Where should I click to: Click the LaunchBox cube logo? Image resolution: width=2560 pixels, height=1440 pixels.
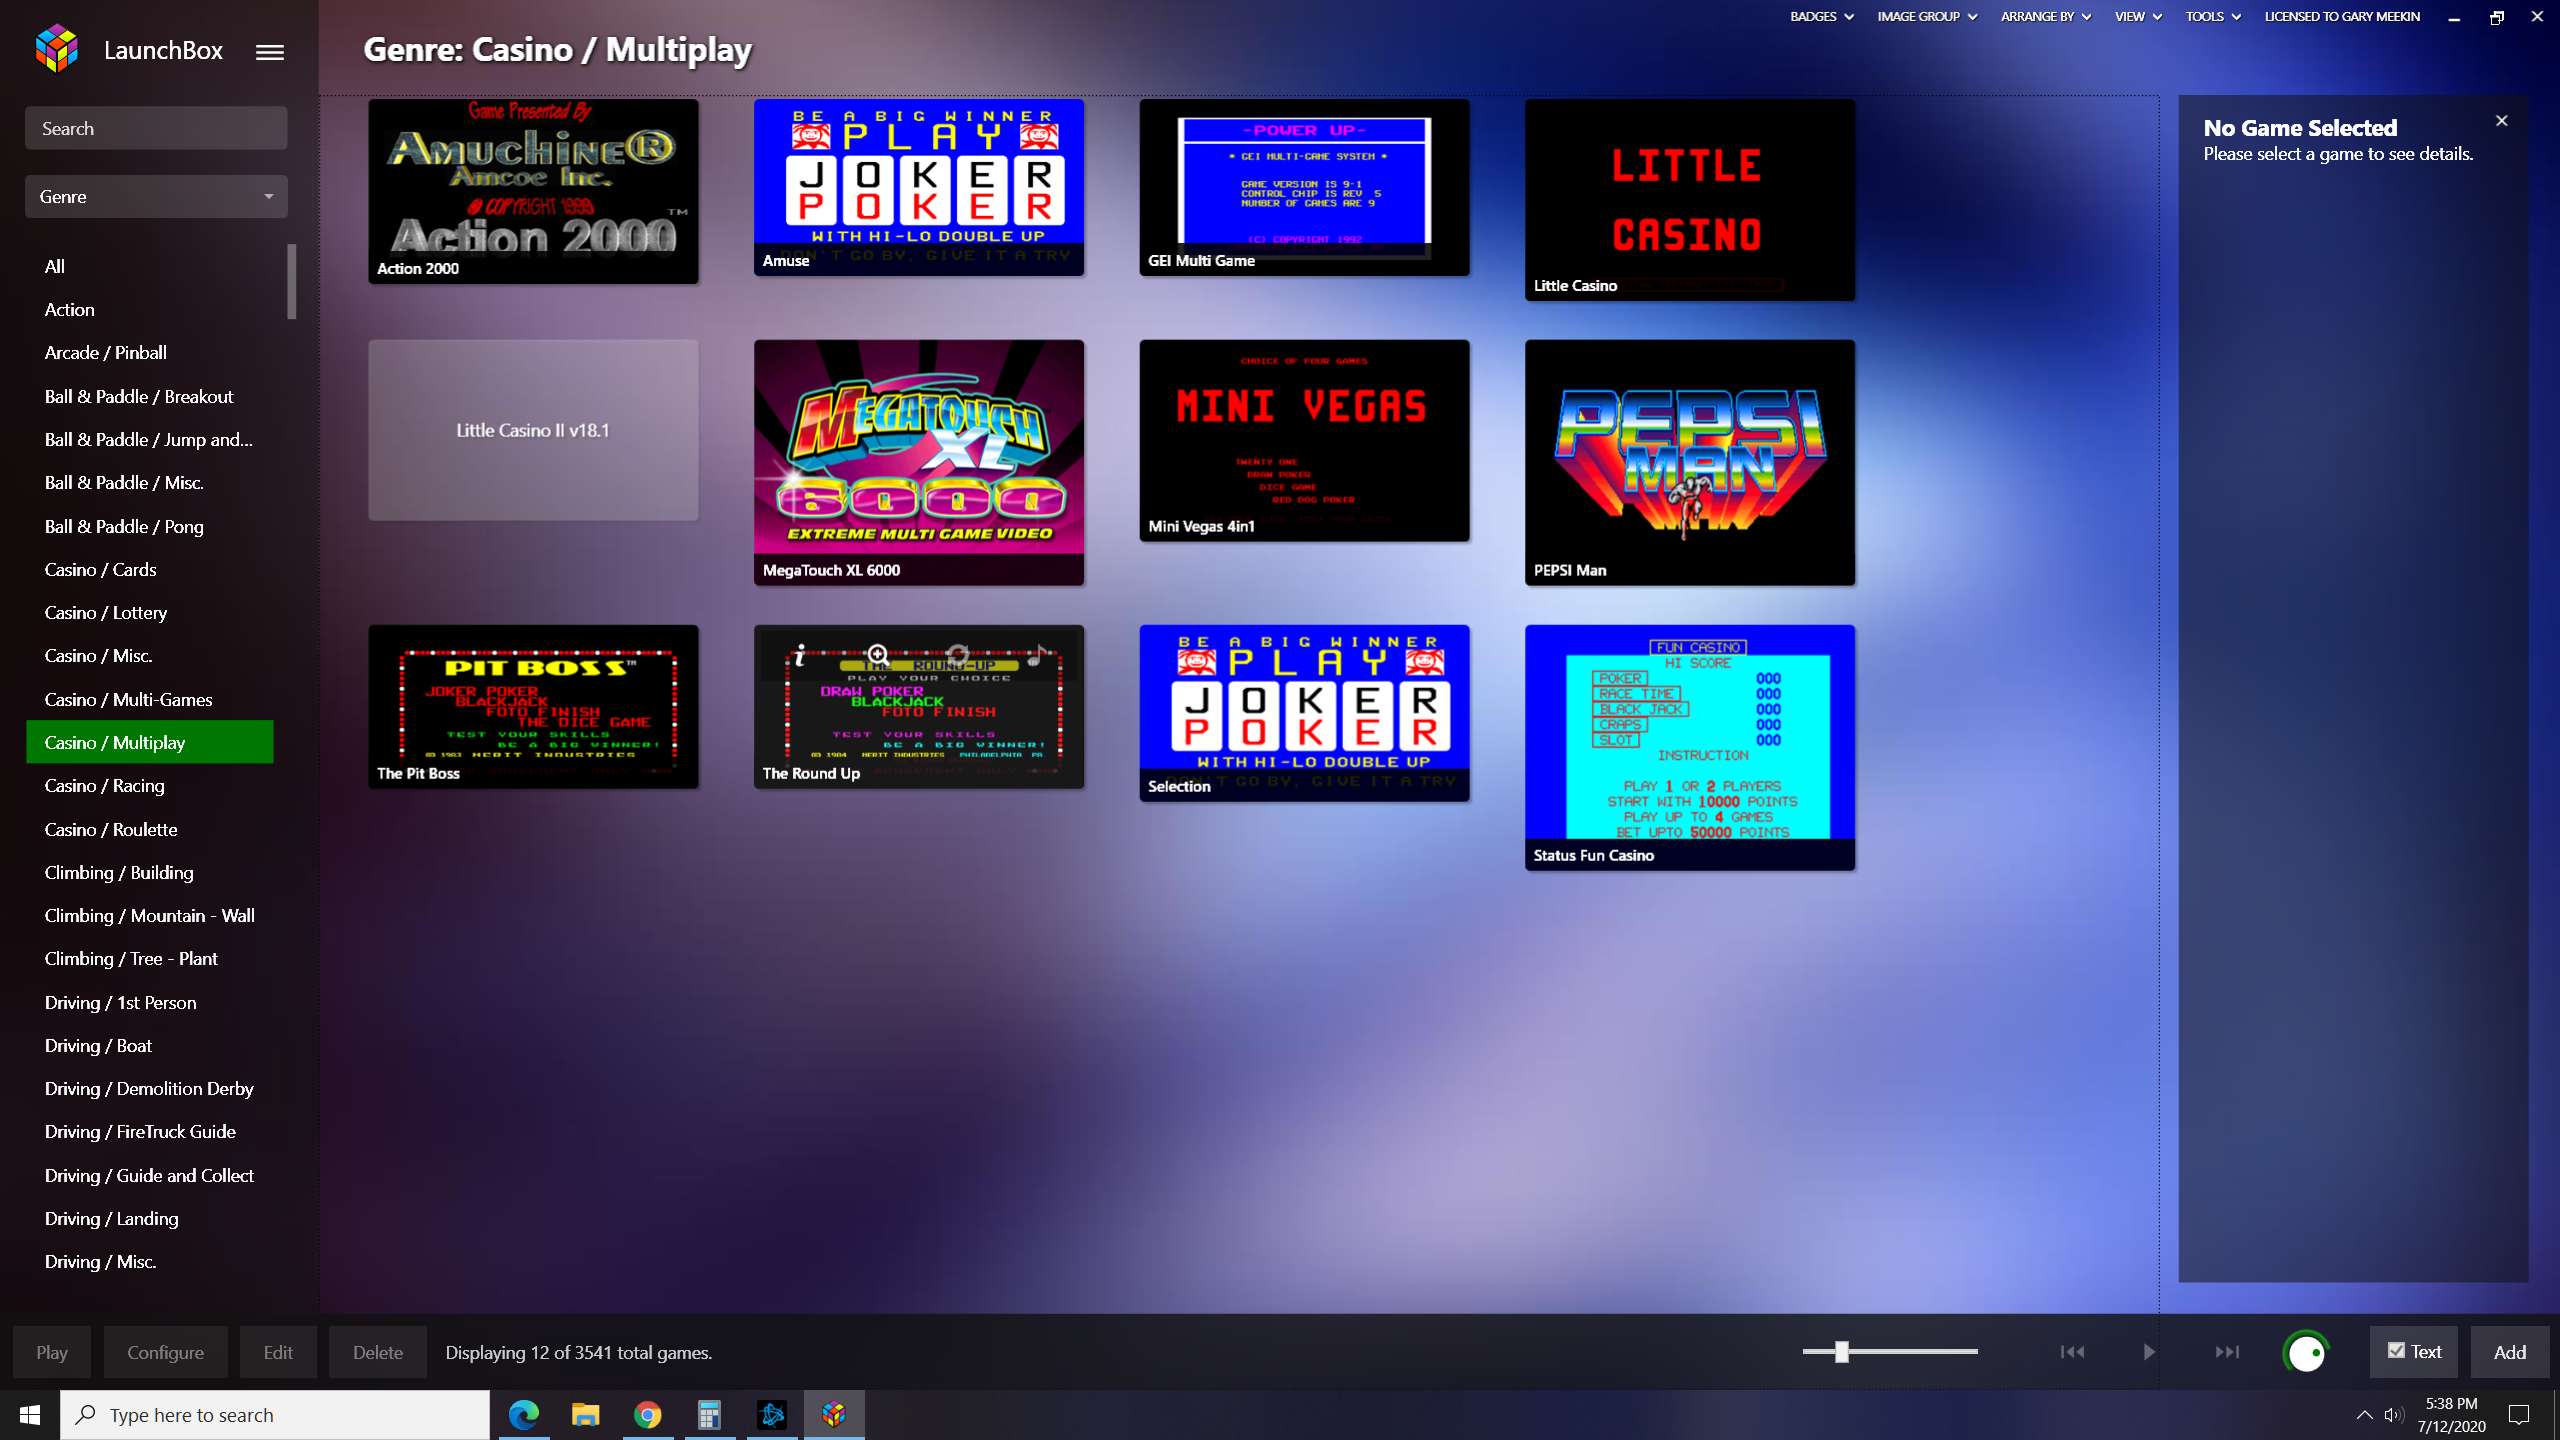[x=57, y=49]
